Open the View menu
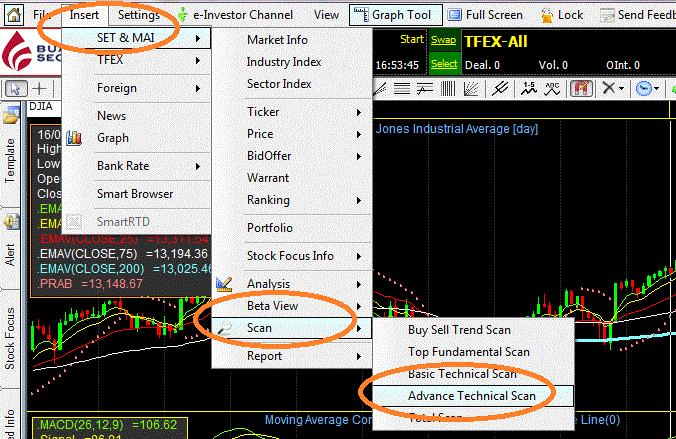The width and height of the screenshot is (676, 439). pos(326,15)
